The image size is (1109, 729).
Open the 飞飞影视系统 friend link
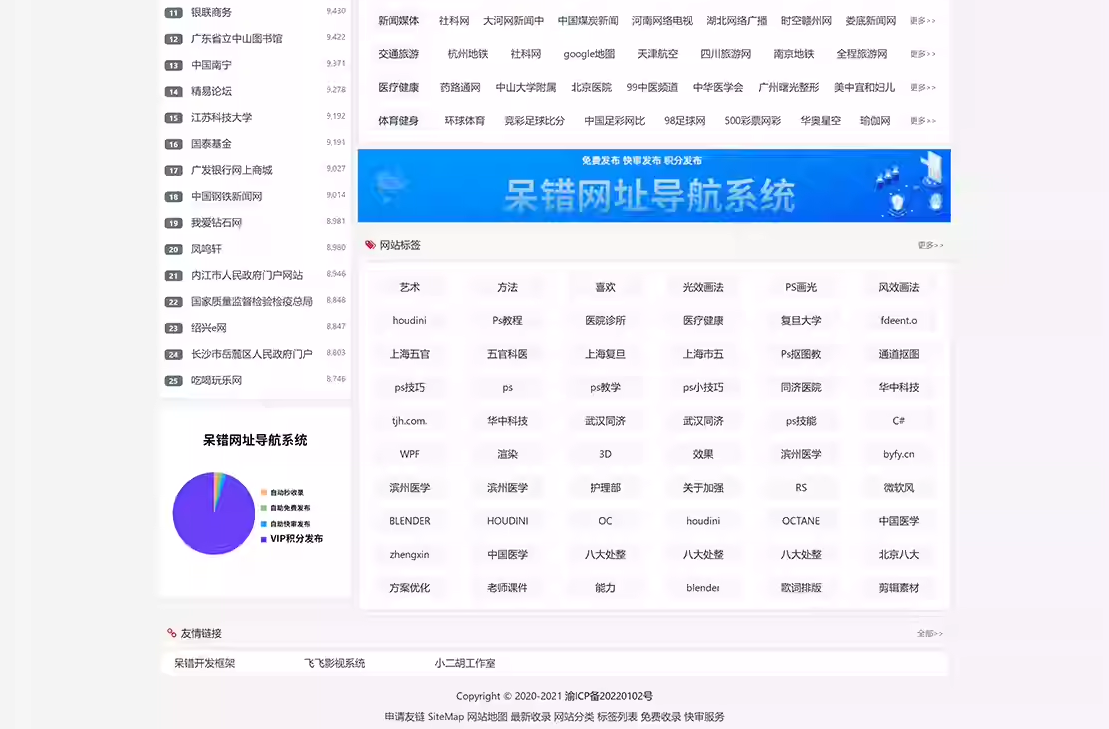334,663
